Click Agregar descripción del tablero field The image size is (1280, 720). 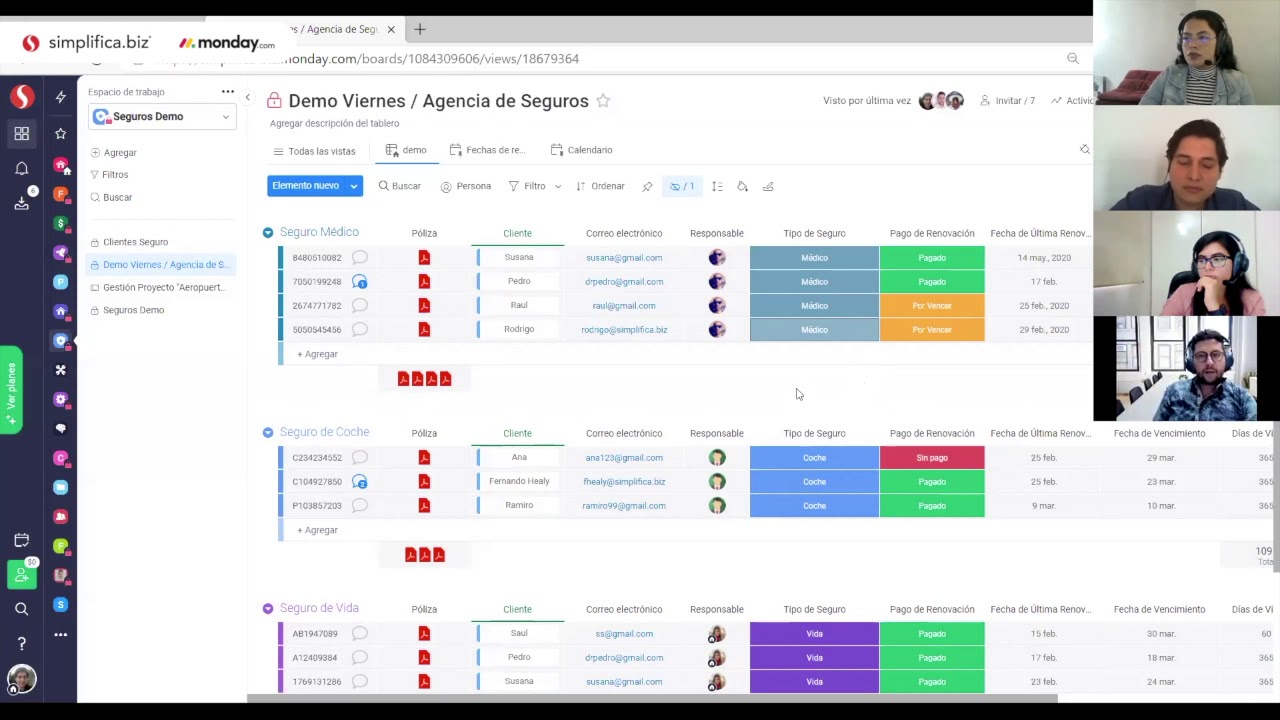334,124
